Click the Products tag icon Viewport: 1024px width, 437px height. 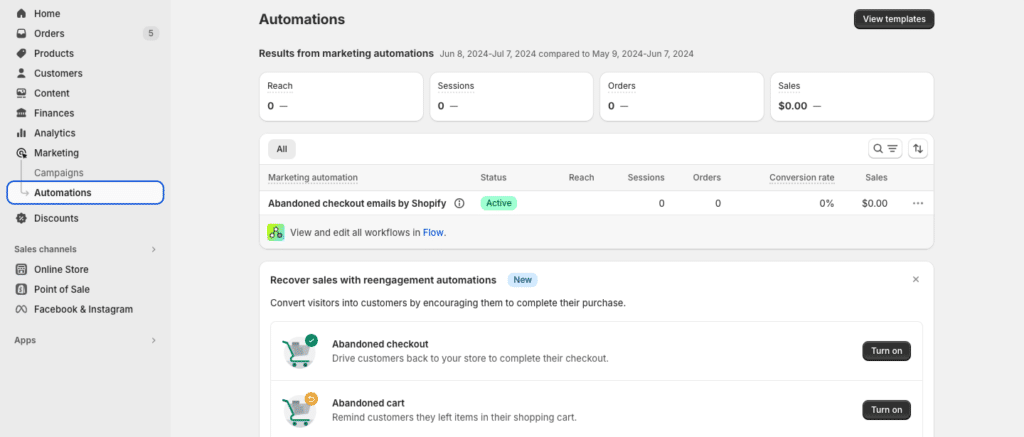(x=22, y=53)
